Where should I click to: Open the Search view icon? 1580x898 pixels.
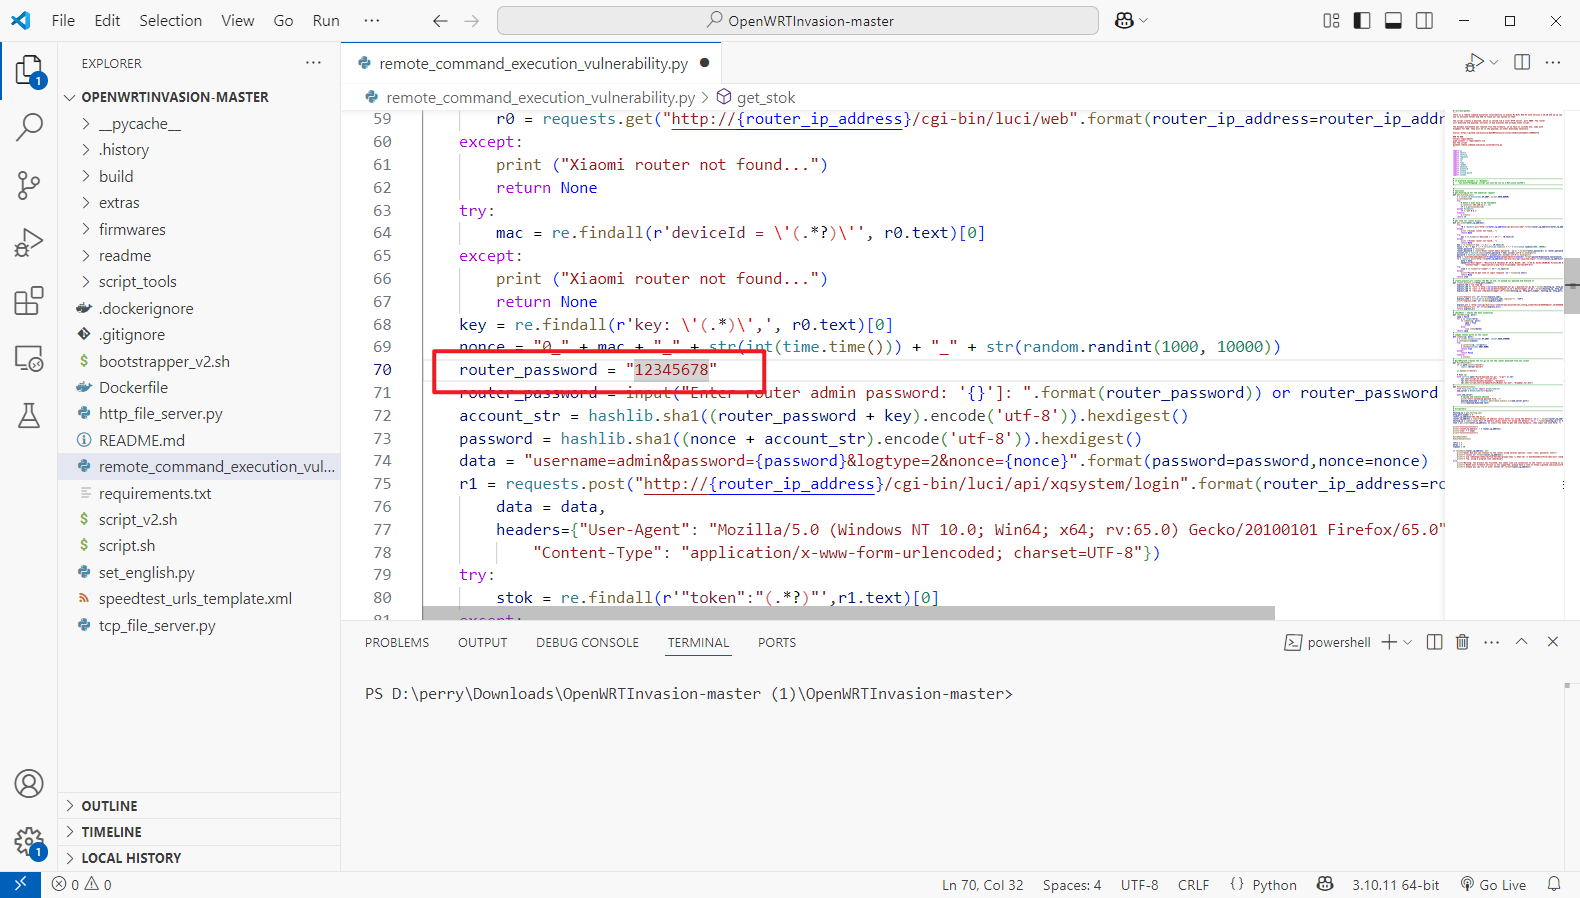point(29,127)
